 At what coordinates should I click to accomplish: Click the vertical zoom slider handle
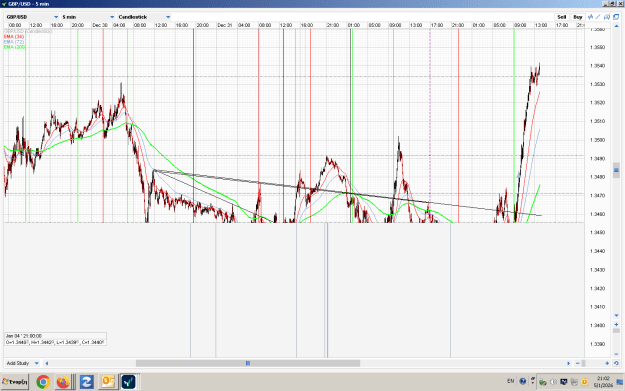coord(616,331)
